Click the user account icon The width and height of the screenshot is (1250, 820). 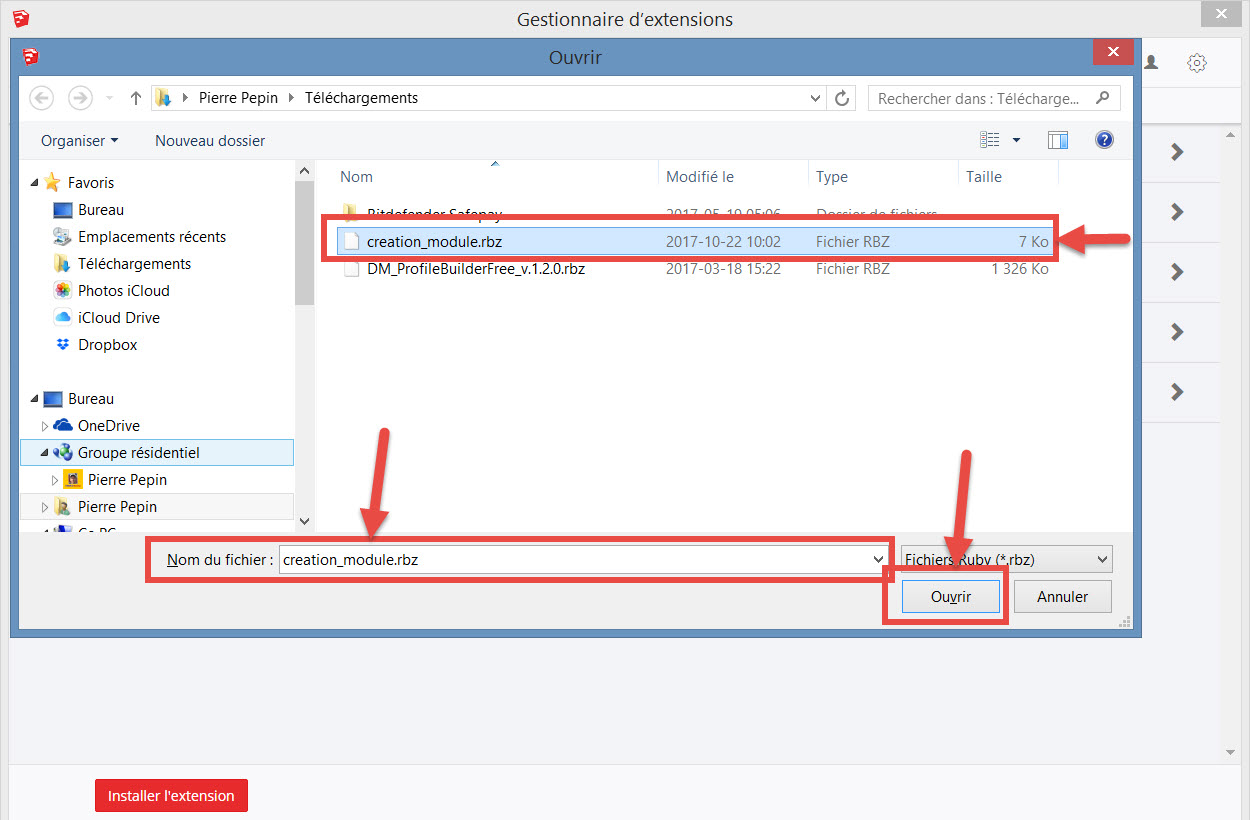pos(1151,63)
